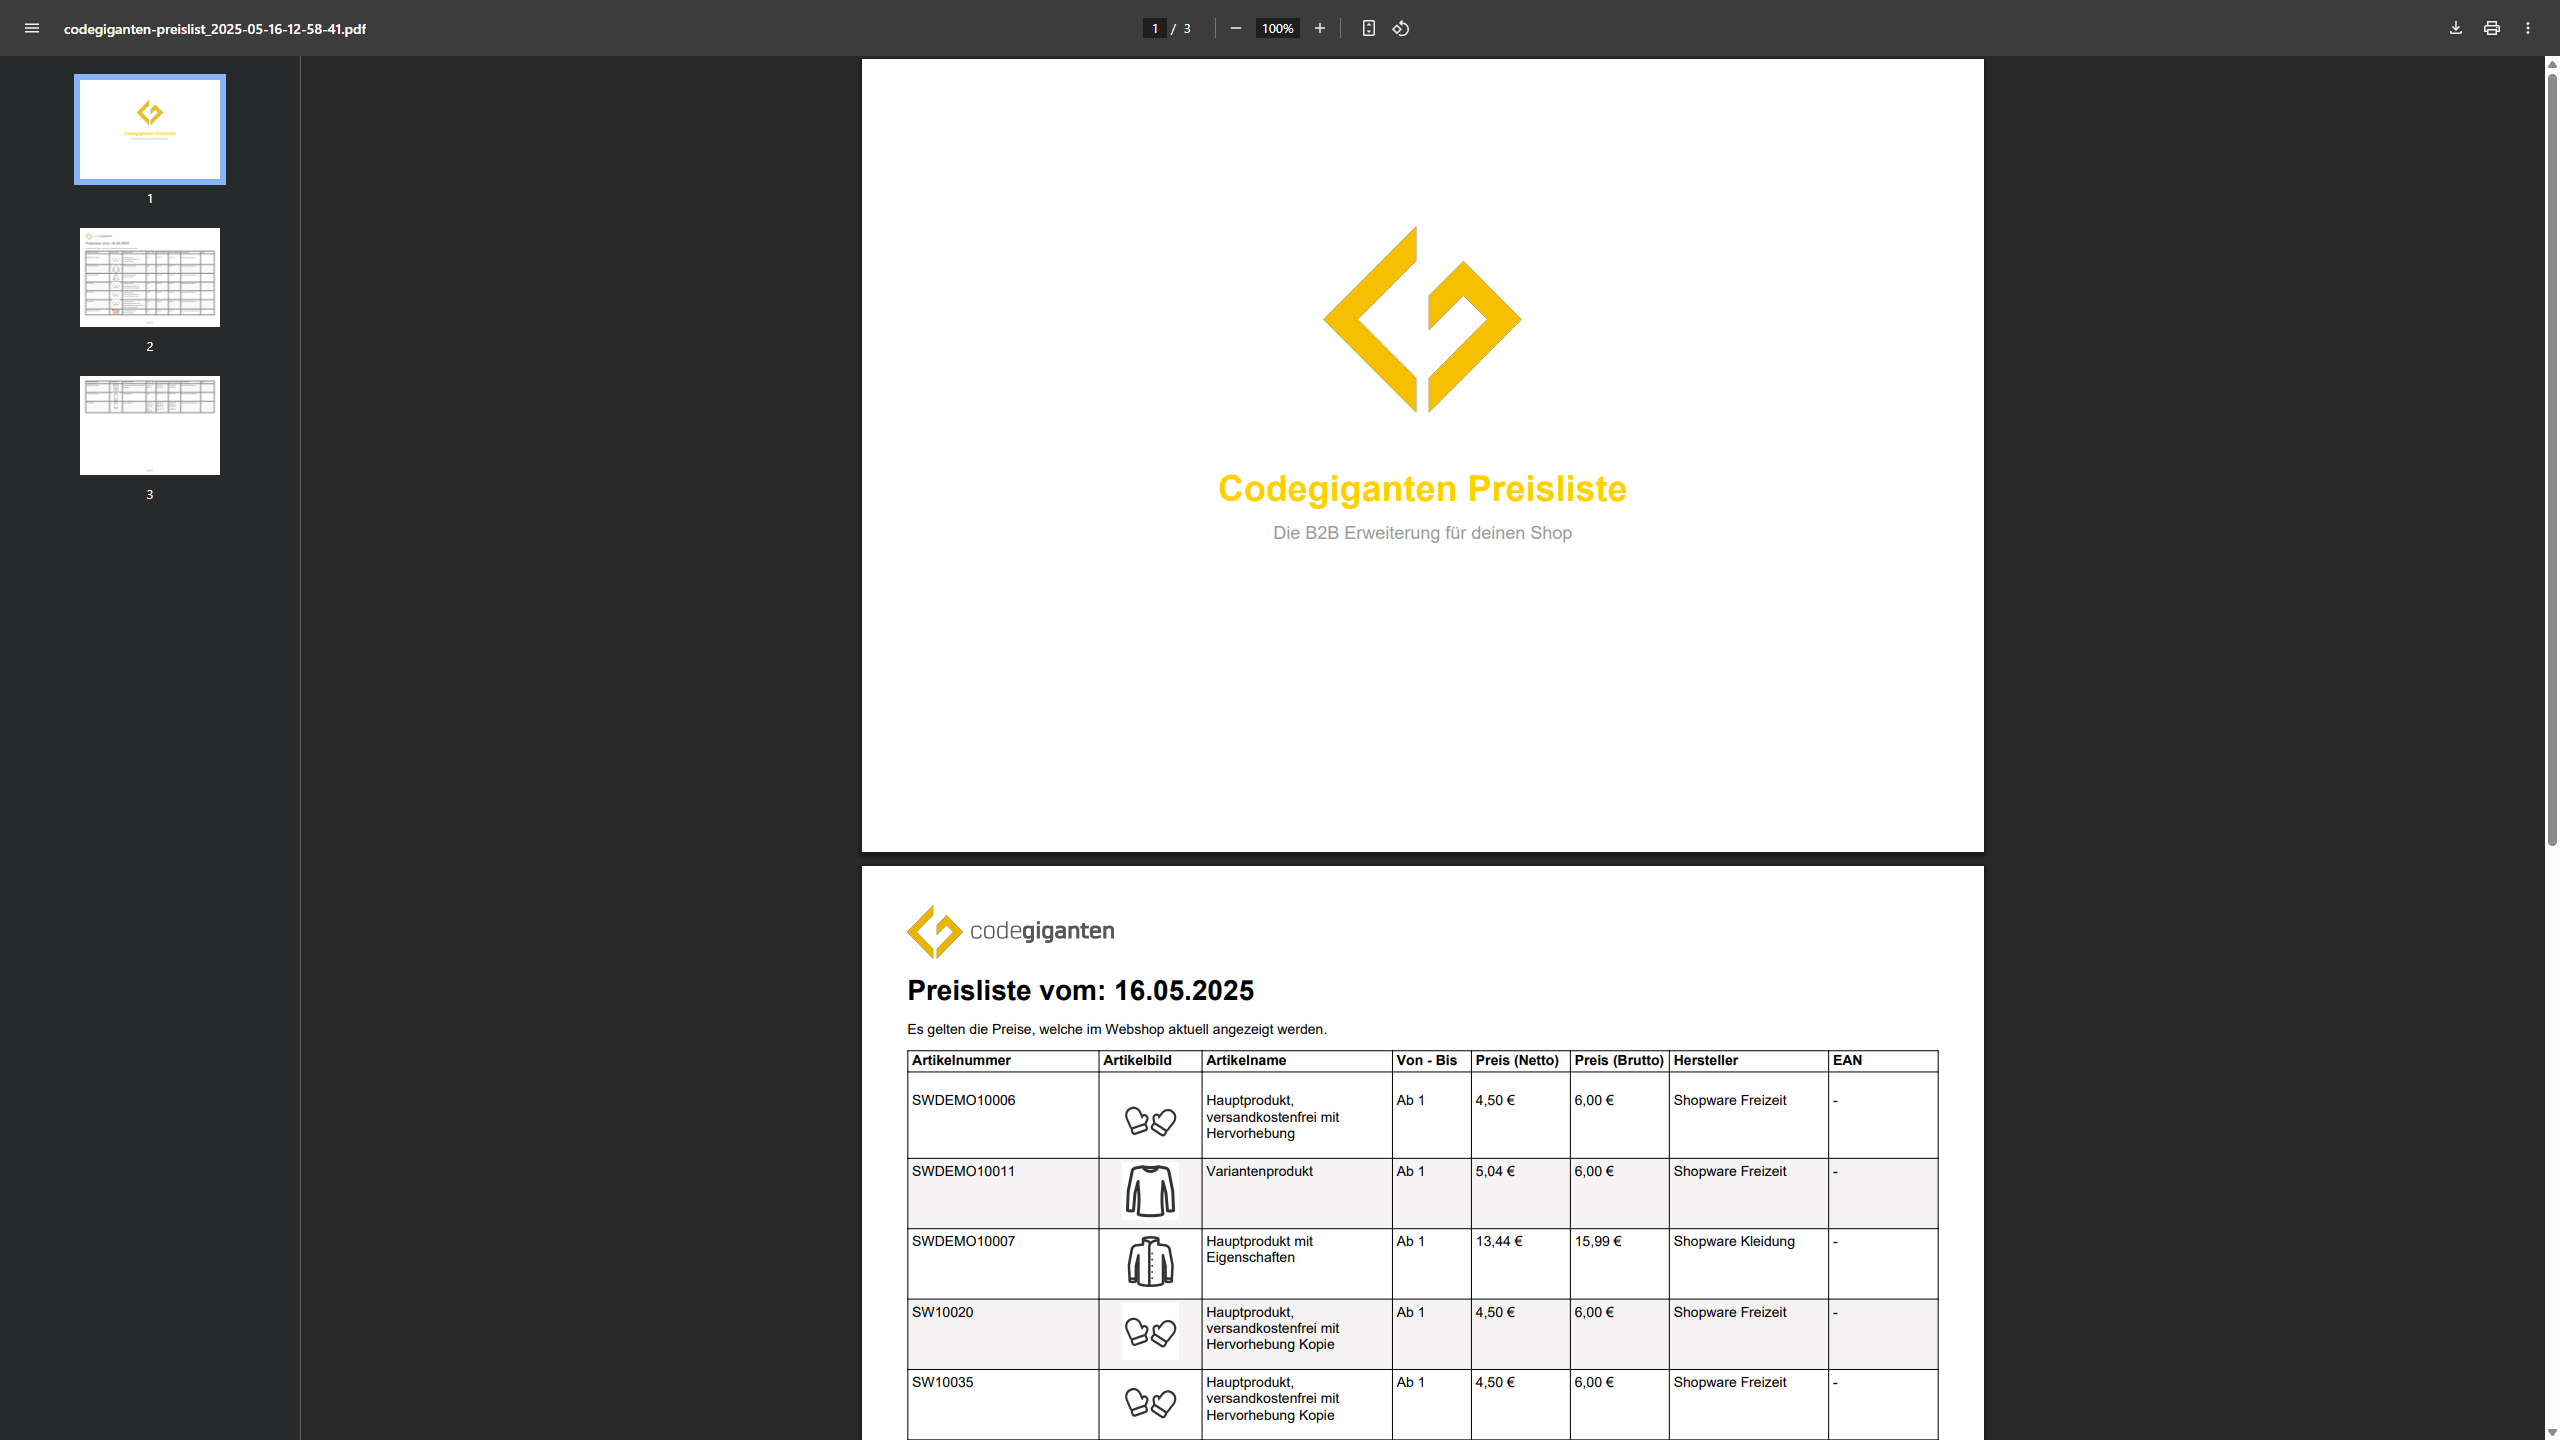Click the jacket image in SWDEMO10007 row
The width and height of the screenshot is (2560, 1440).
click(x=1150, y=1262)
